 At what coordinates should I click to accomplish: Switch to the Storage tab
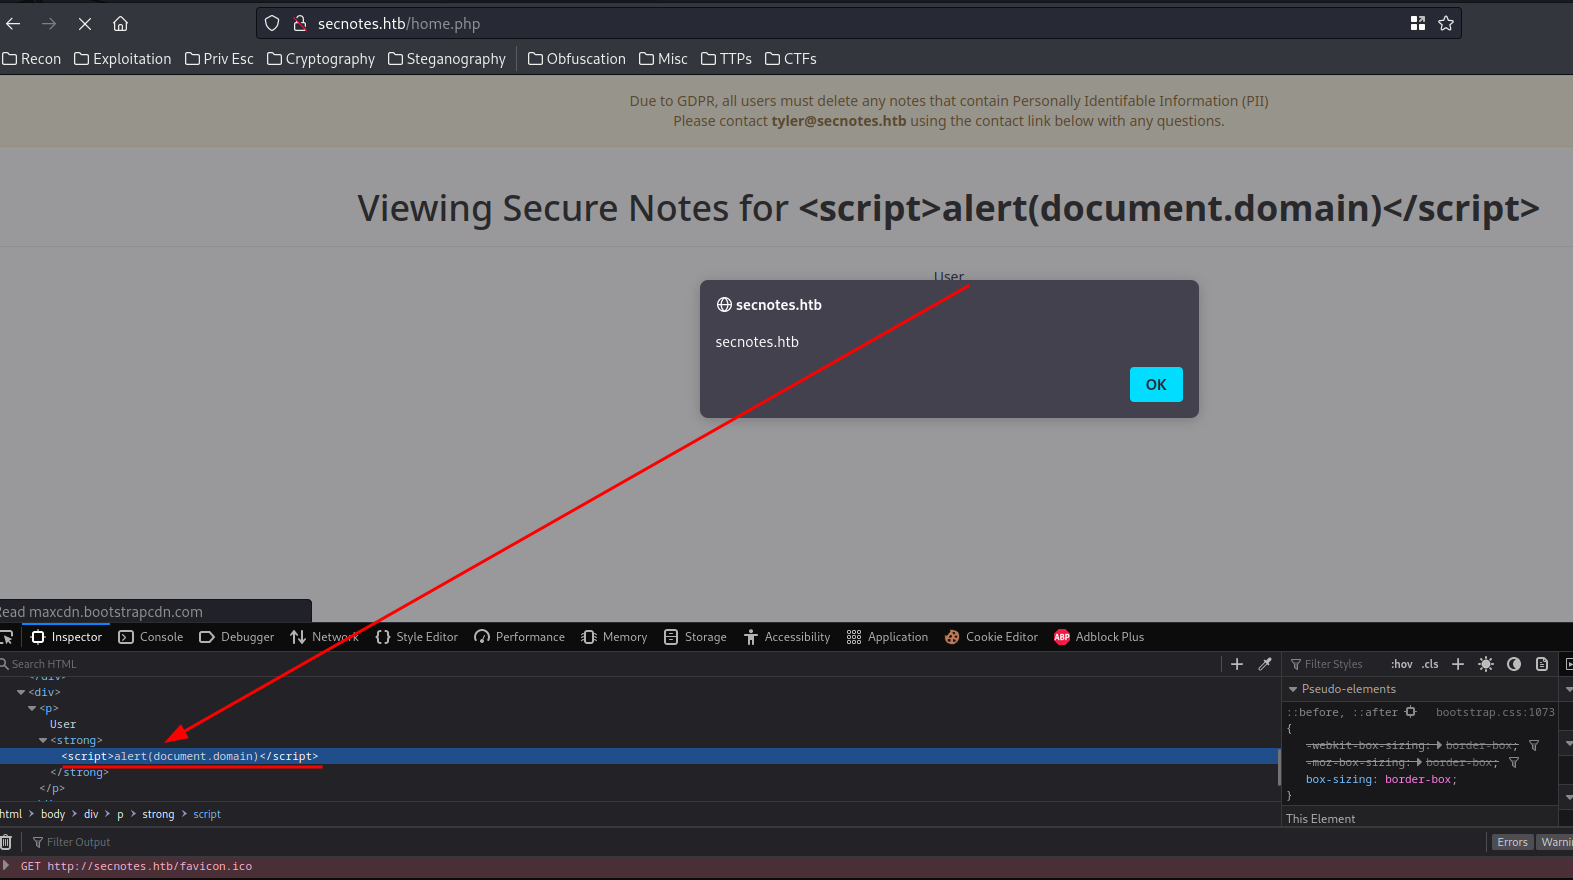coord(695,637)
